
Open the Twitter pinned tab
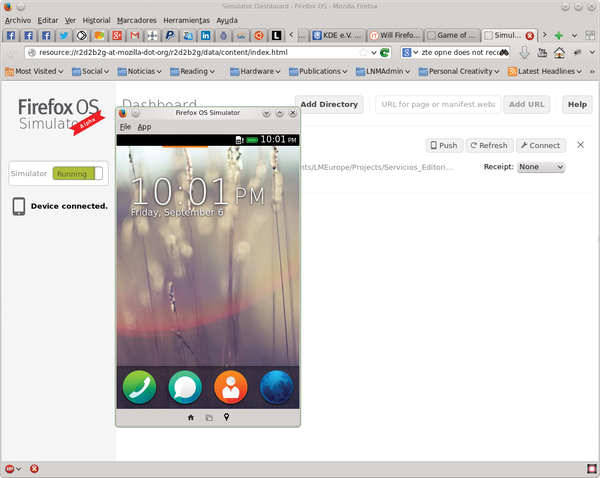[x=64, y=36]
